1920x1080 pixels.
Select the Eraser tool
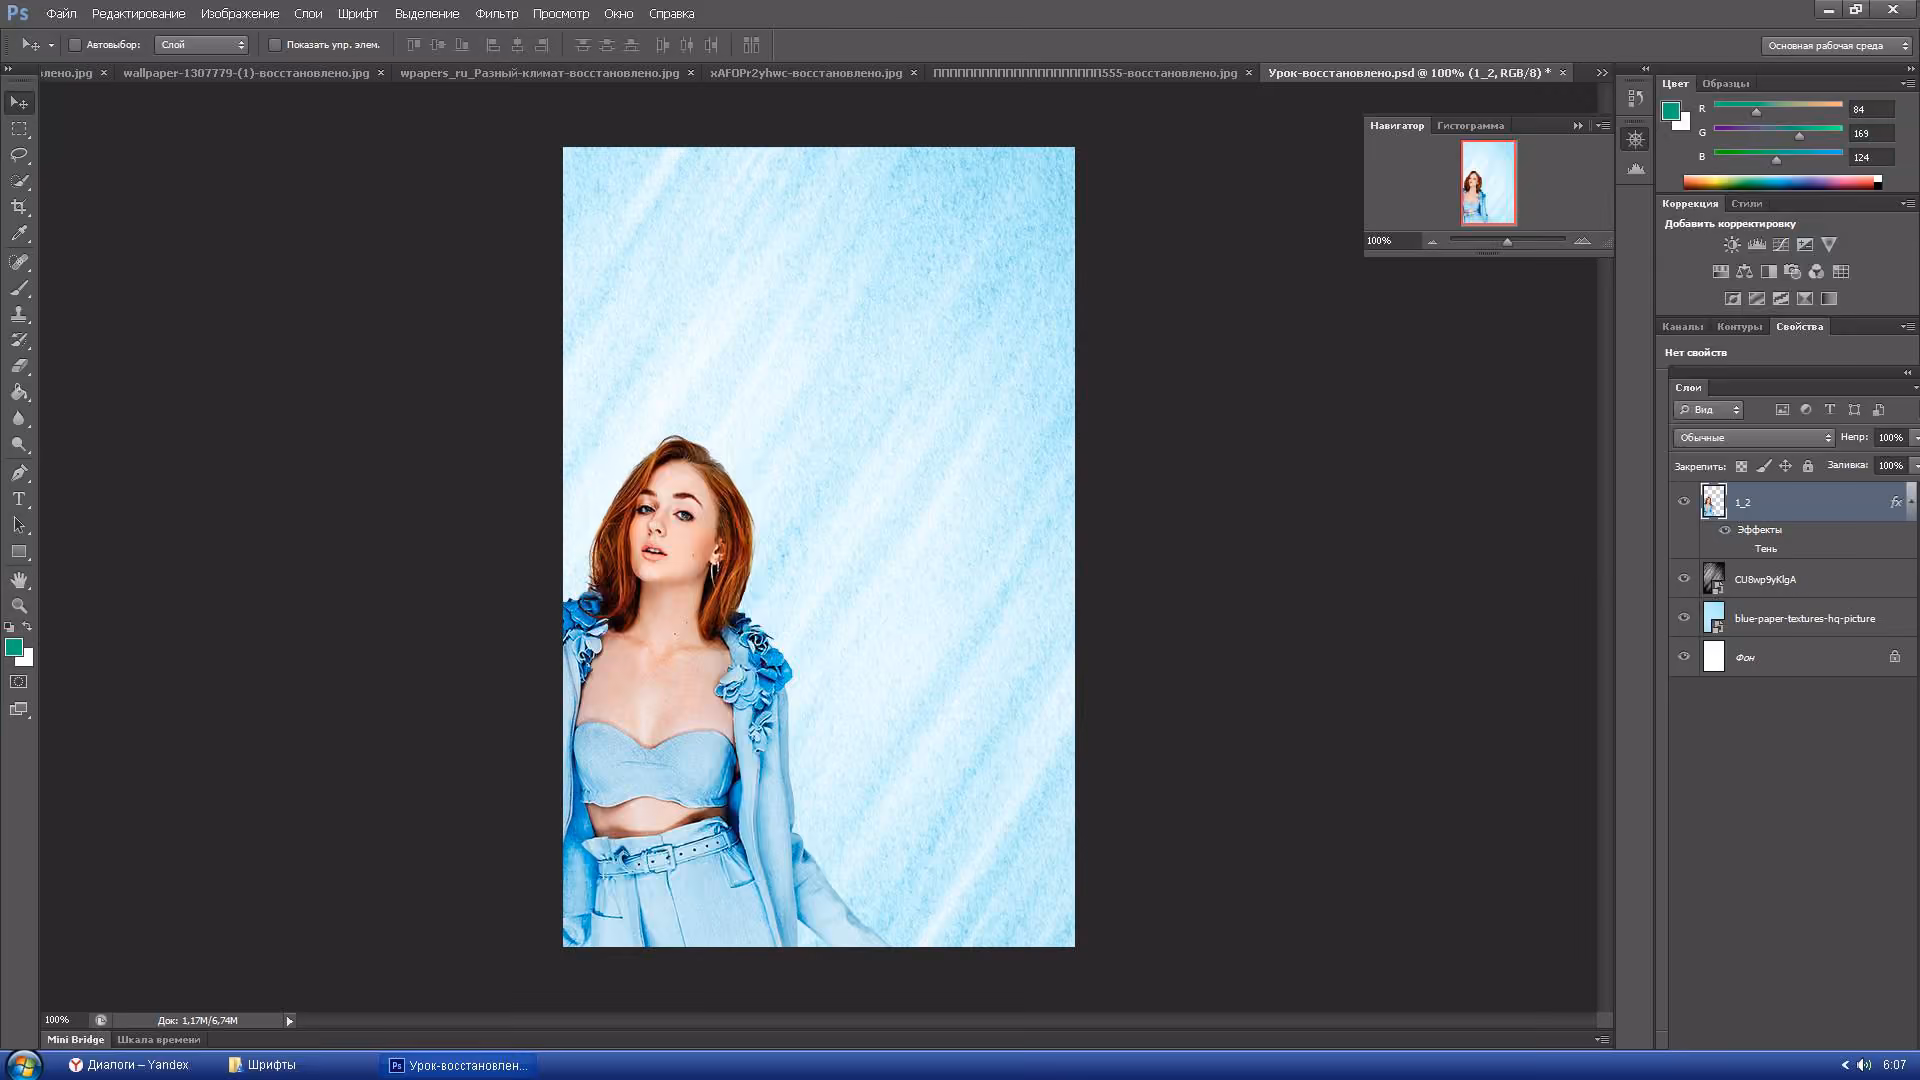click(19, 366)
